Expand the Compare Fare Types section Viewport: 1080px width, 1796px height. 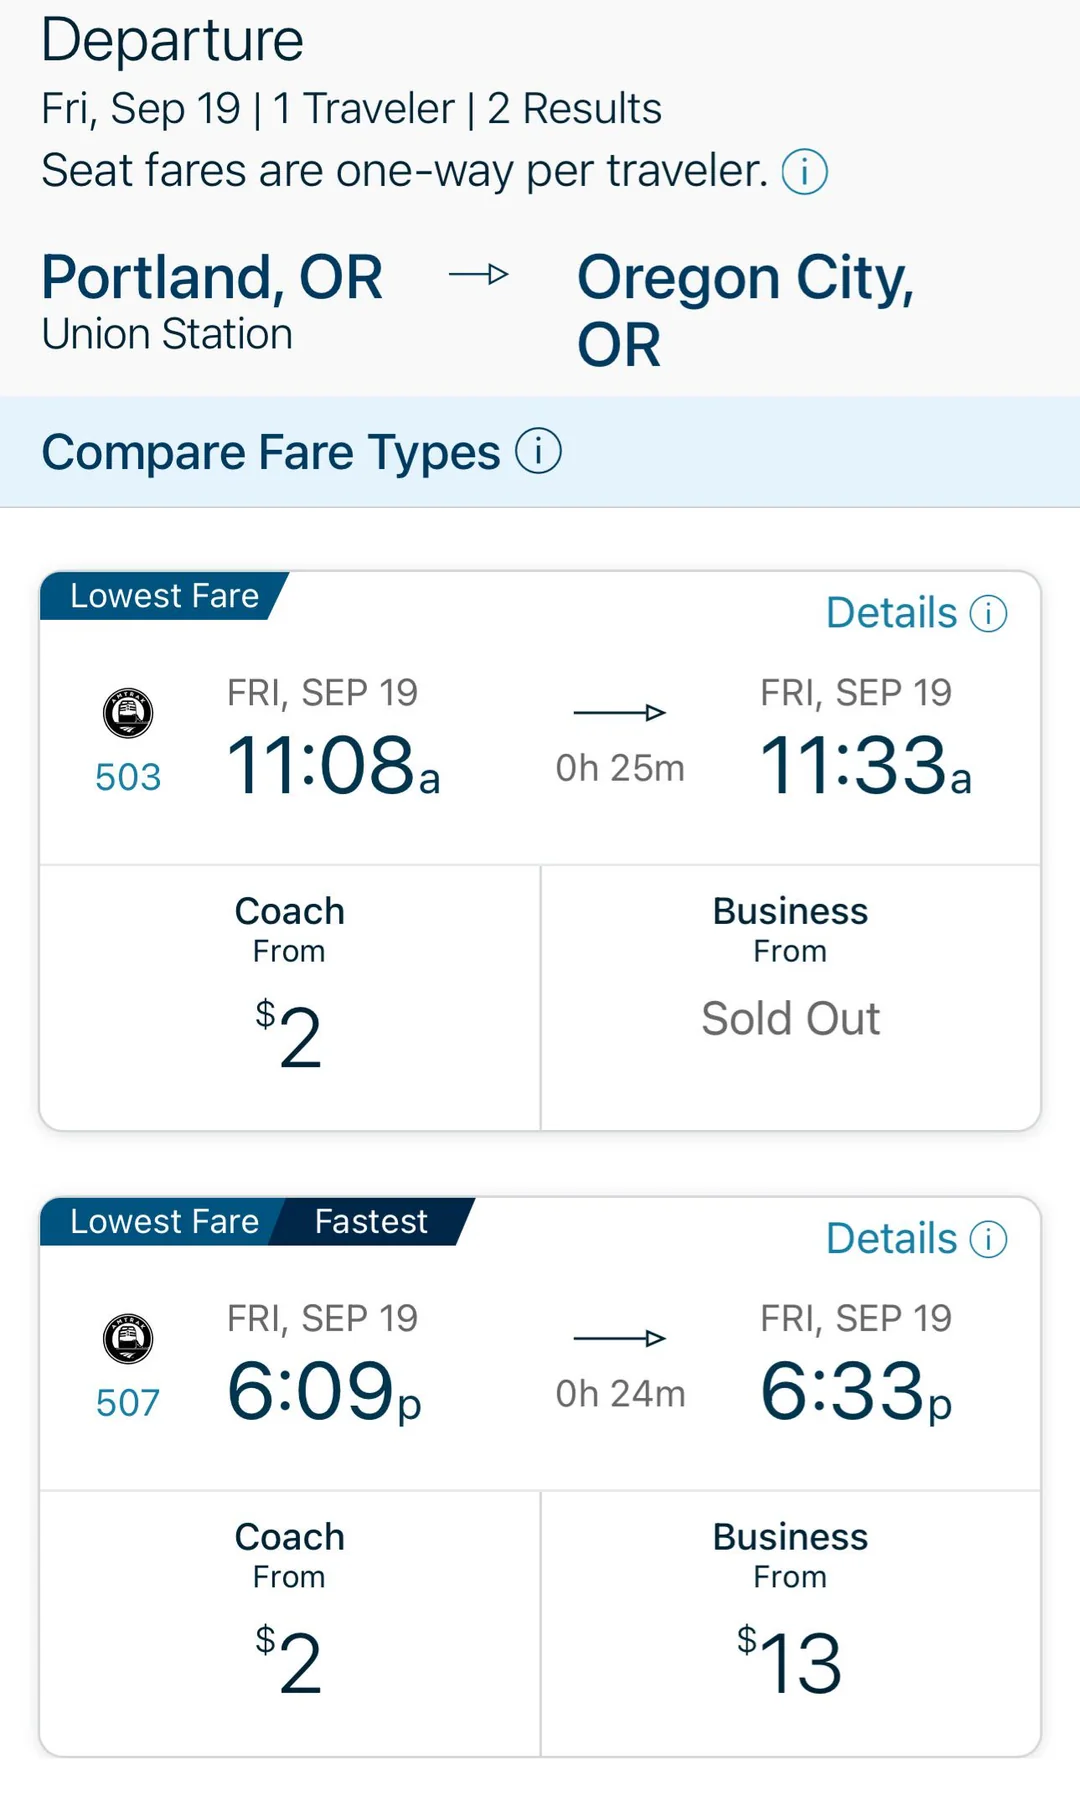pyautogui.click(x=270, y=452)
